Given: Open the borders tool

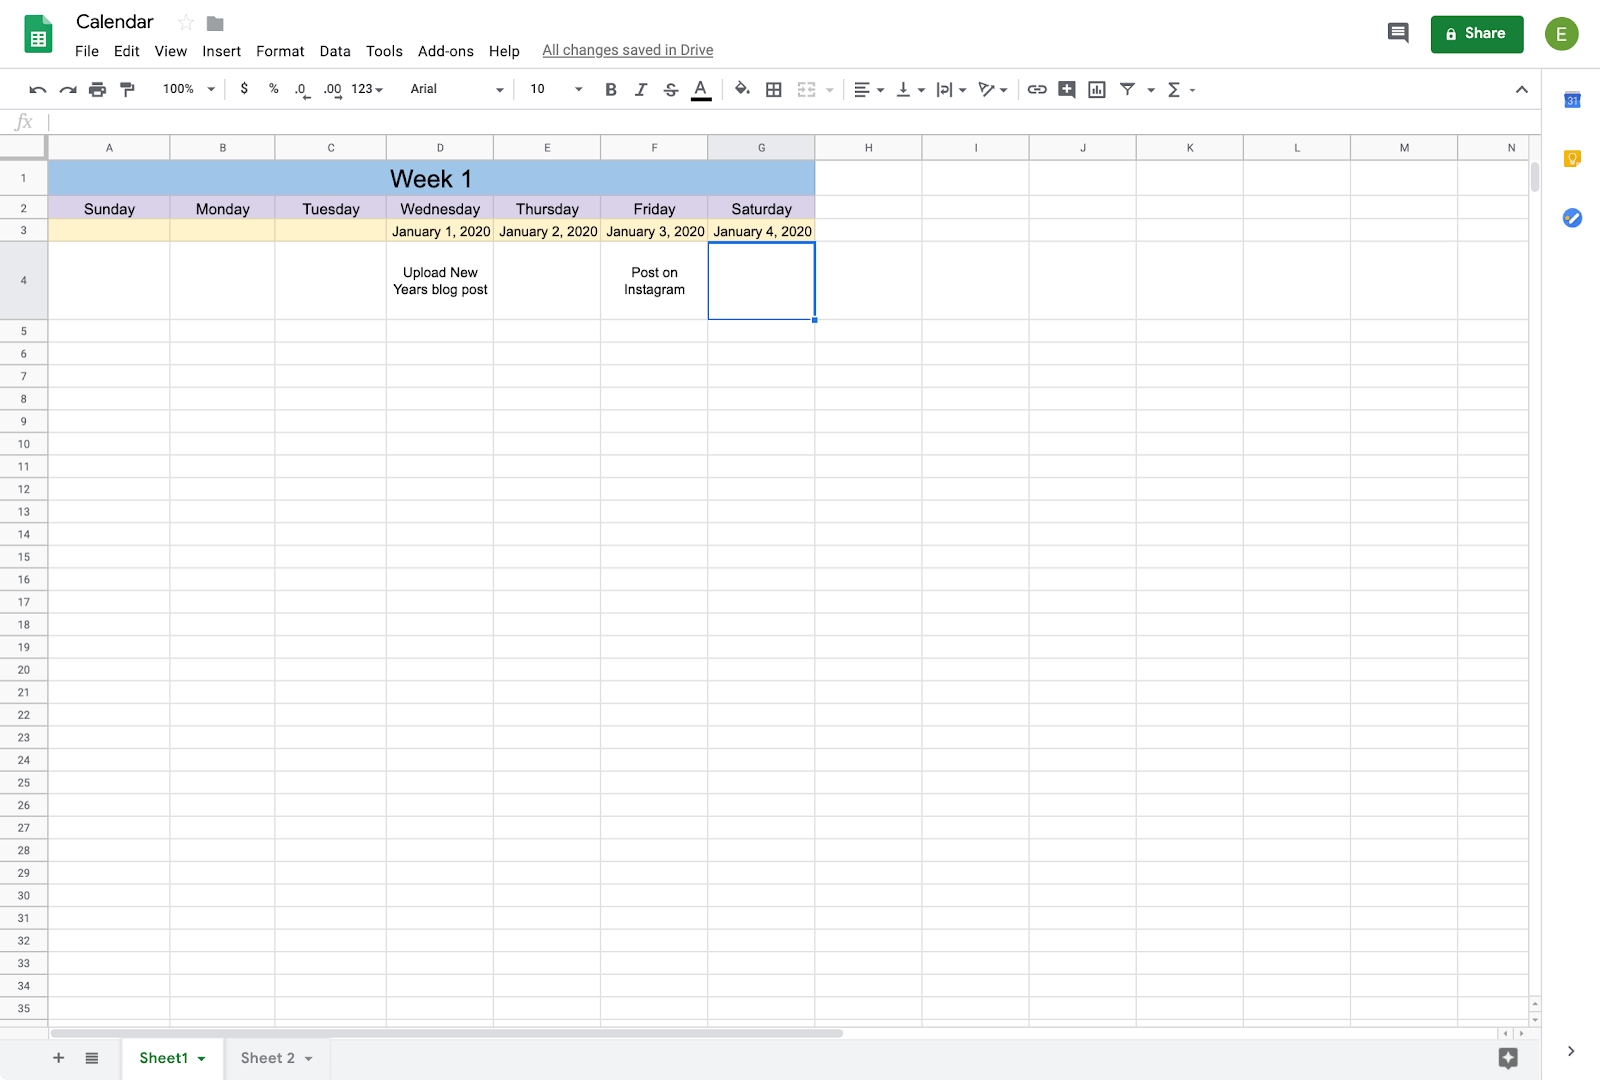Looking at the screenshot, I should [x=774, y=90].
